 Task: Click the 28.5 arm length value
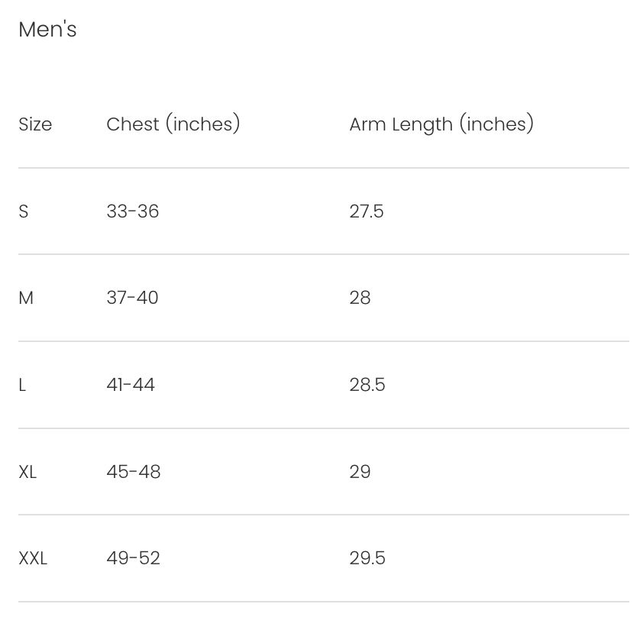coord(367,385)
